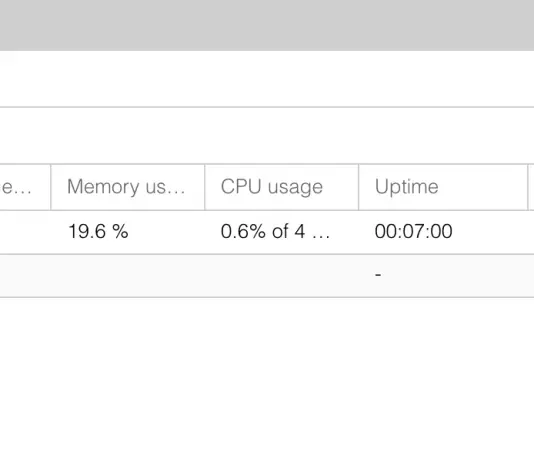Select empty memory usage cell in second row
The image size is (534, 462).
[128, 275]
